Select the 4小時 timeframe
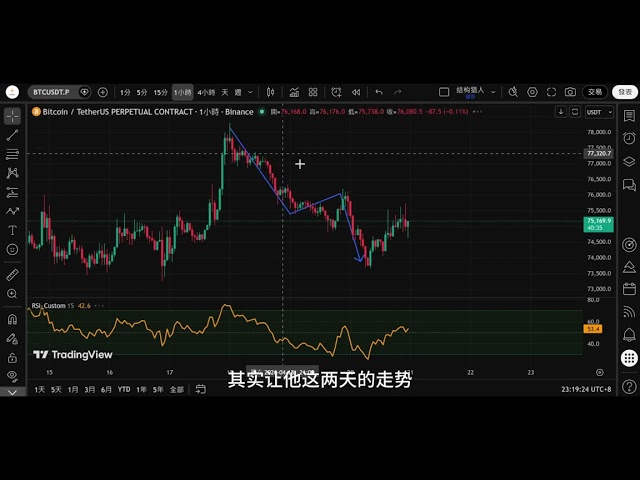 pyautogui.click(x=206, y=92)
